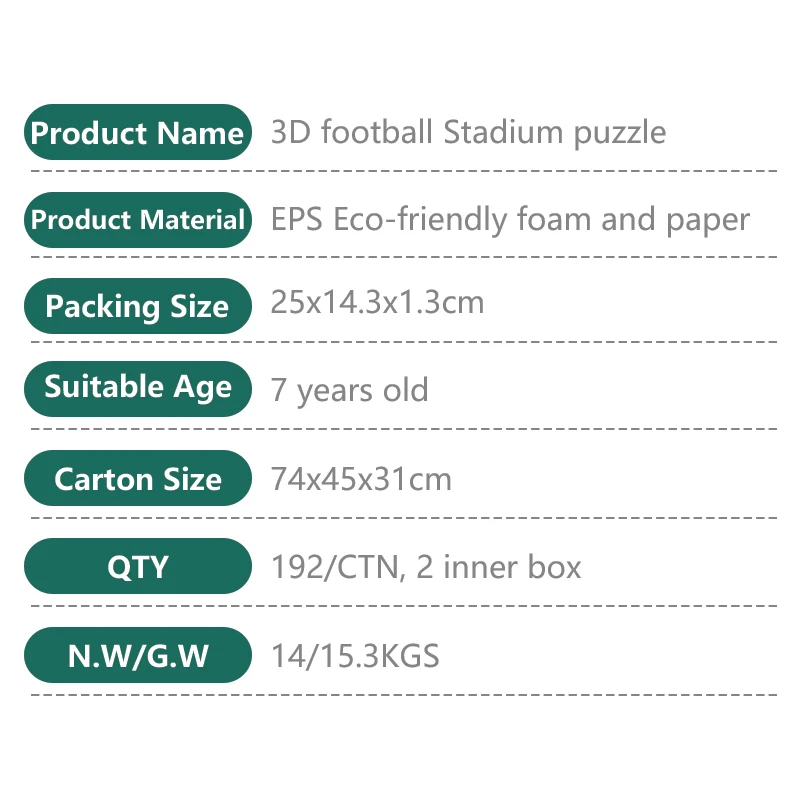The height and width of the screenshot is (800, 800).
Task: Select the 74x45x31cm carton size value
Action: click(361, 479)
